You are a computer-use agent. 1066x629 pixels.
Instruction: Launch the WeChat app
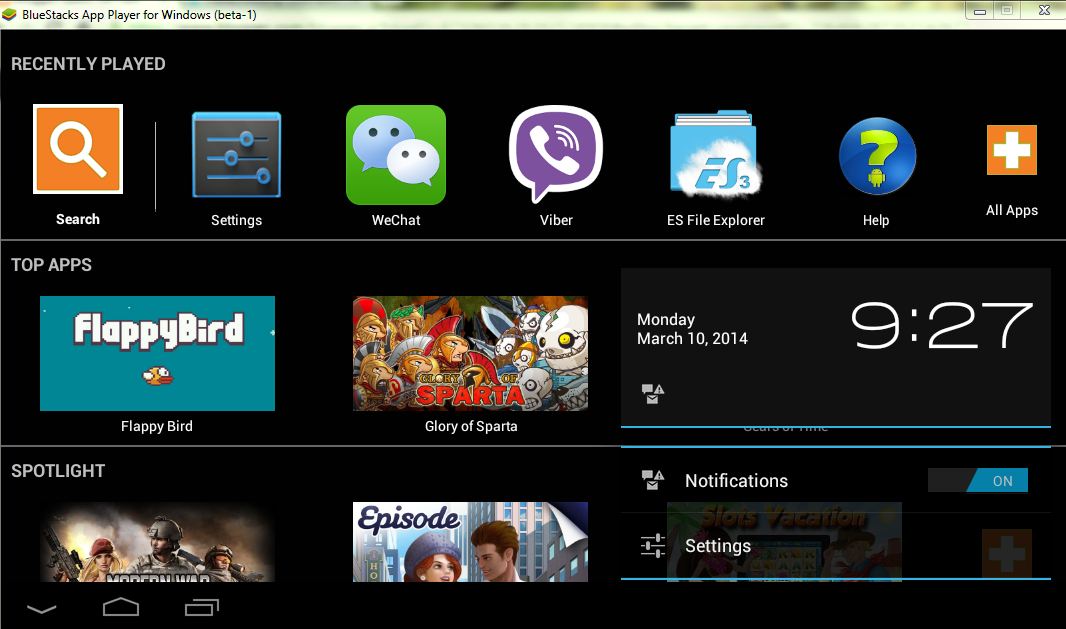point(396,155)
